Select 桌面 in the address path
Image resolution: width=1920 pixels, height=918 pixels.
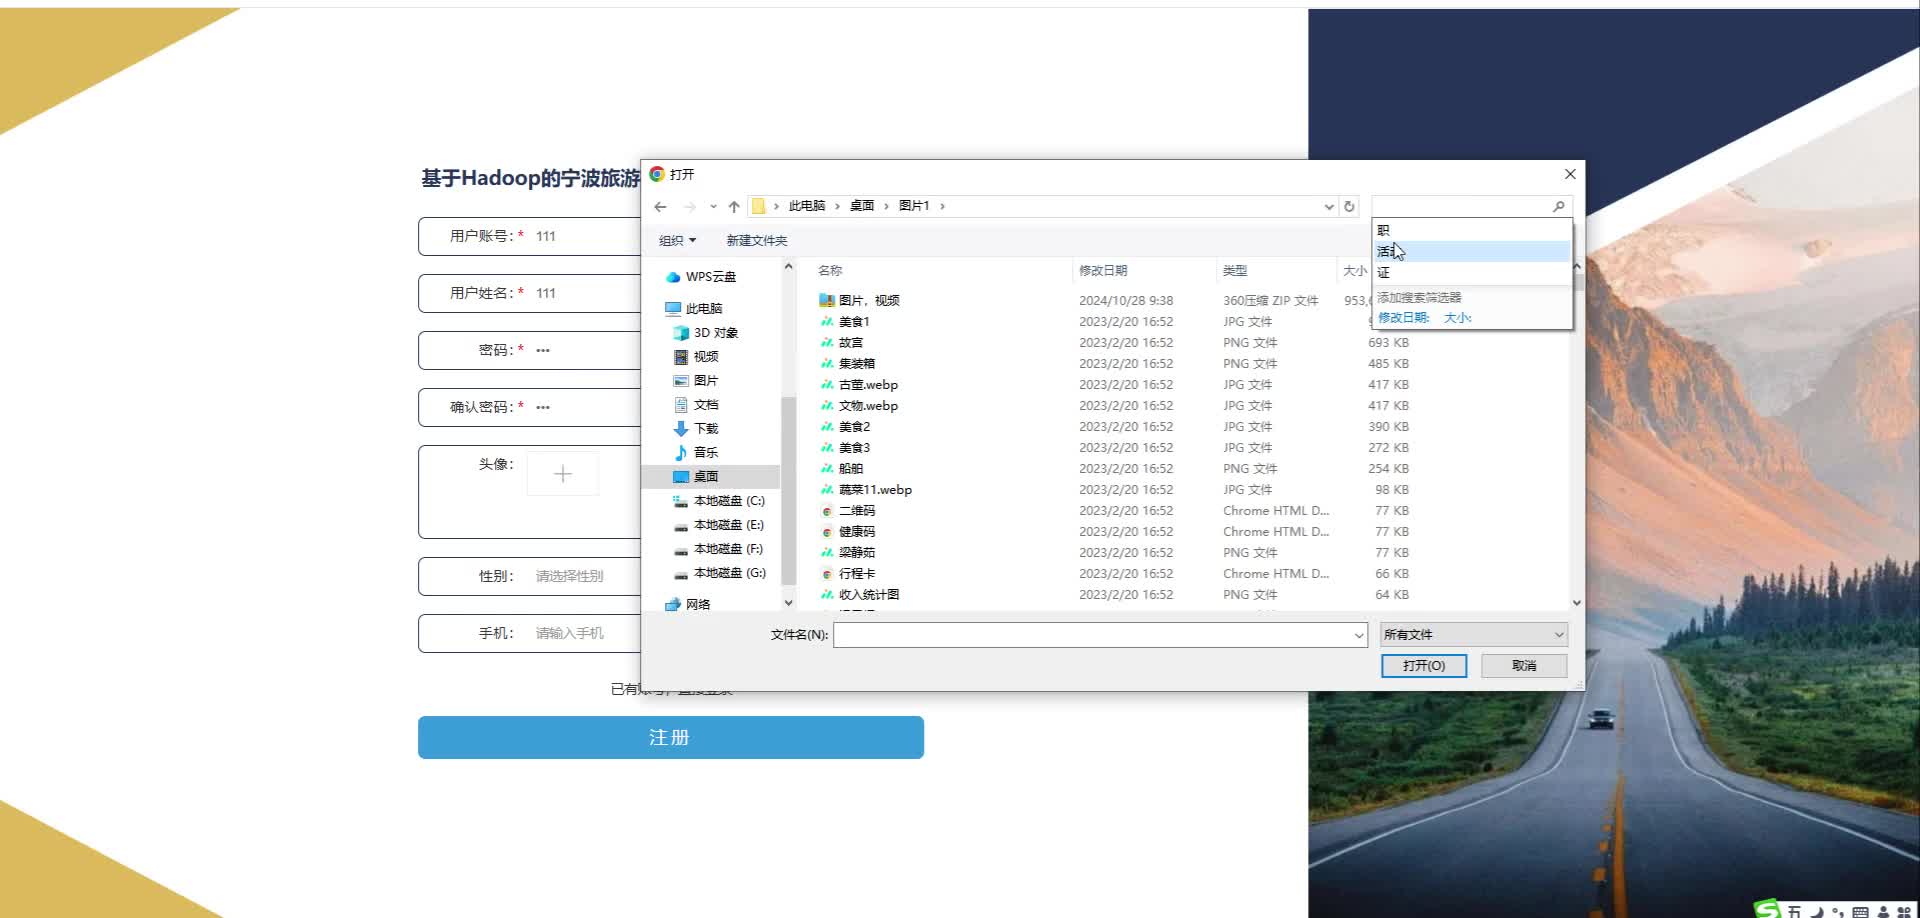tap(861, 206)
